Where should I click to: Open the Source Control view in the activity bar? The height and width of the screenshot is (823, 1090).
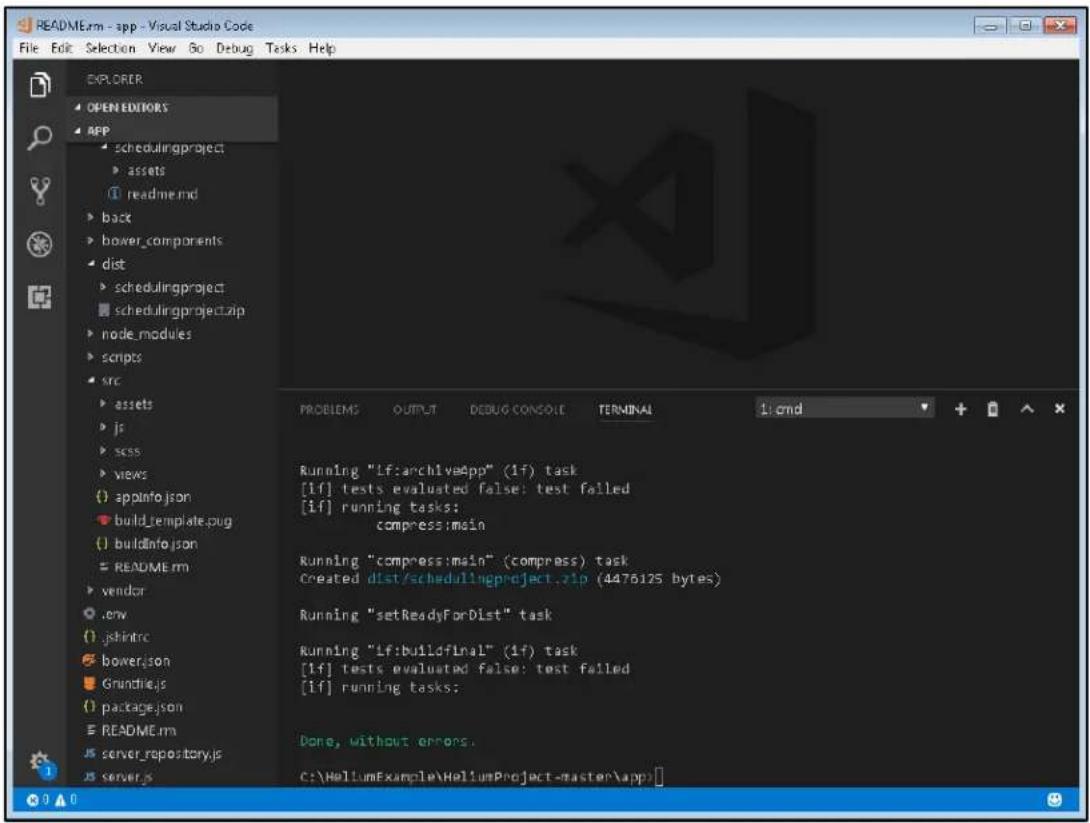pyautogui.click(x=40, y=190)
